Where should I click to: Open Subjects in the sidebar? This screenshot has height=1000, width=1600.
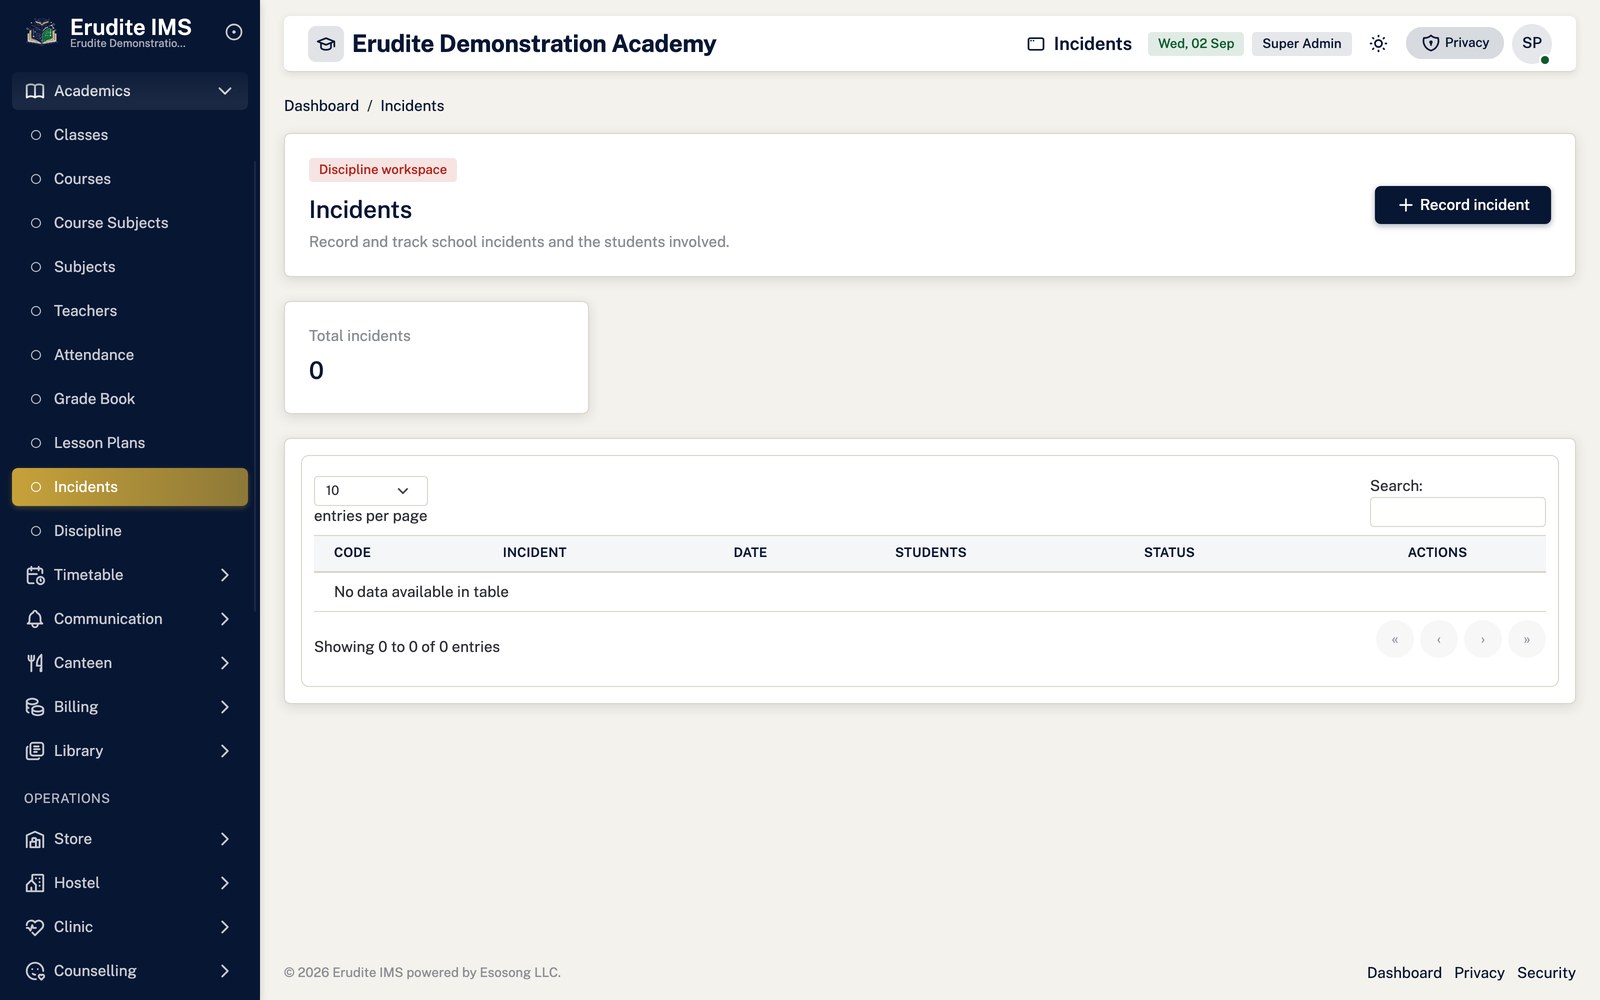[130, 267]
